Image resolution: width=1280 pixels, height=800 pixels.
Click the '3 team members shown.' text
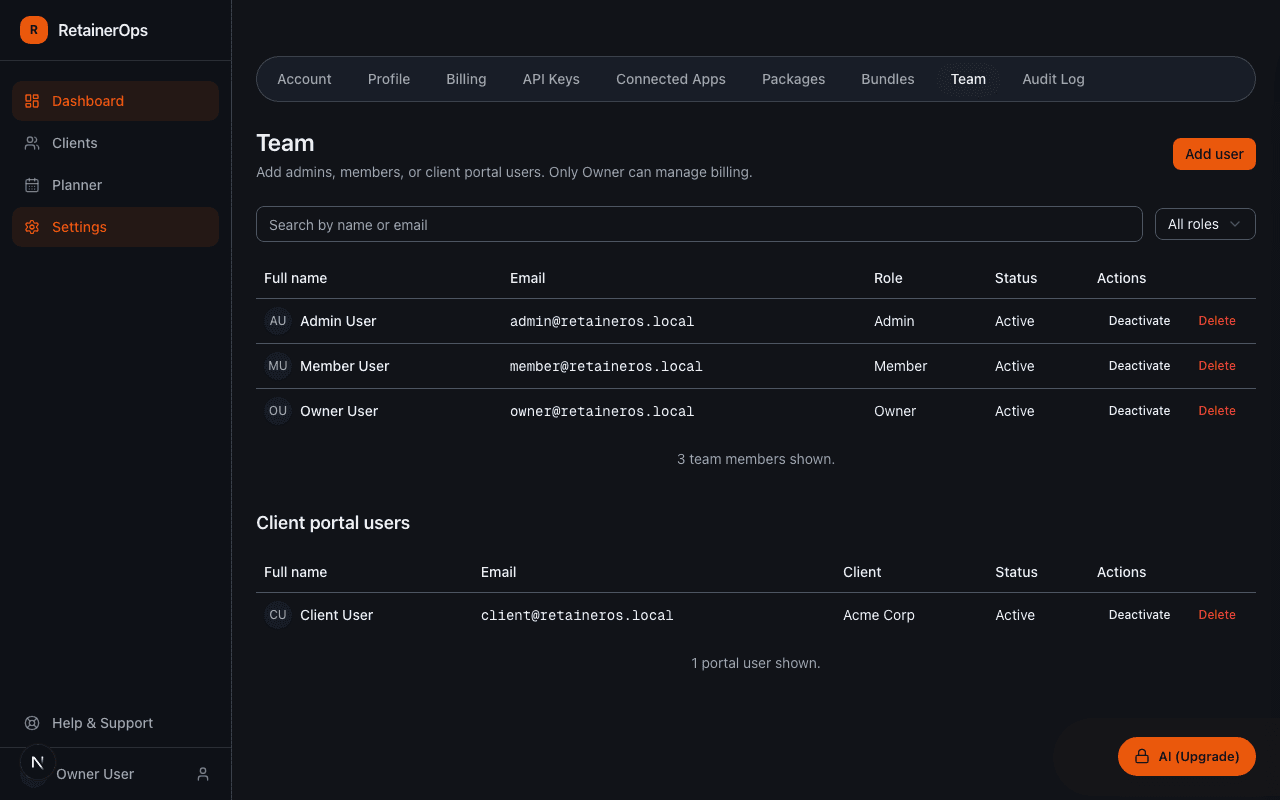(756, 459)
